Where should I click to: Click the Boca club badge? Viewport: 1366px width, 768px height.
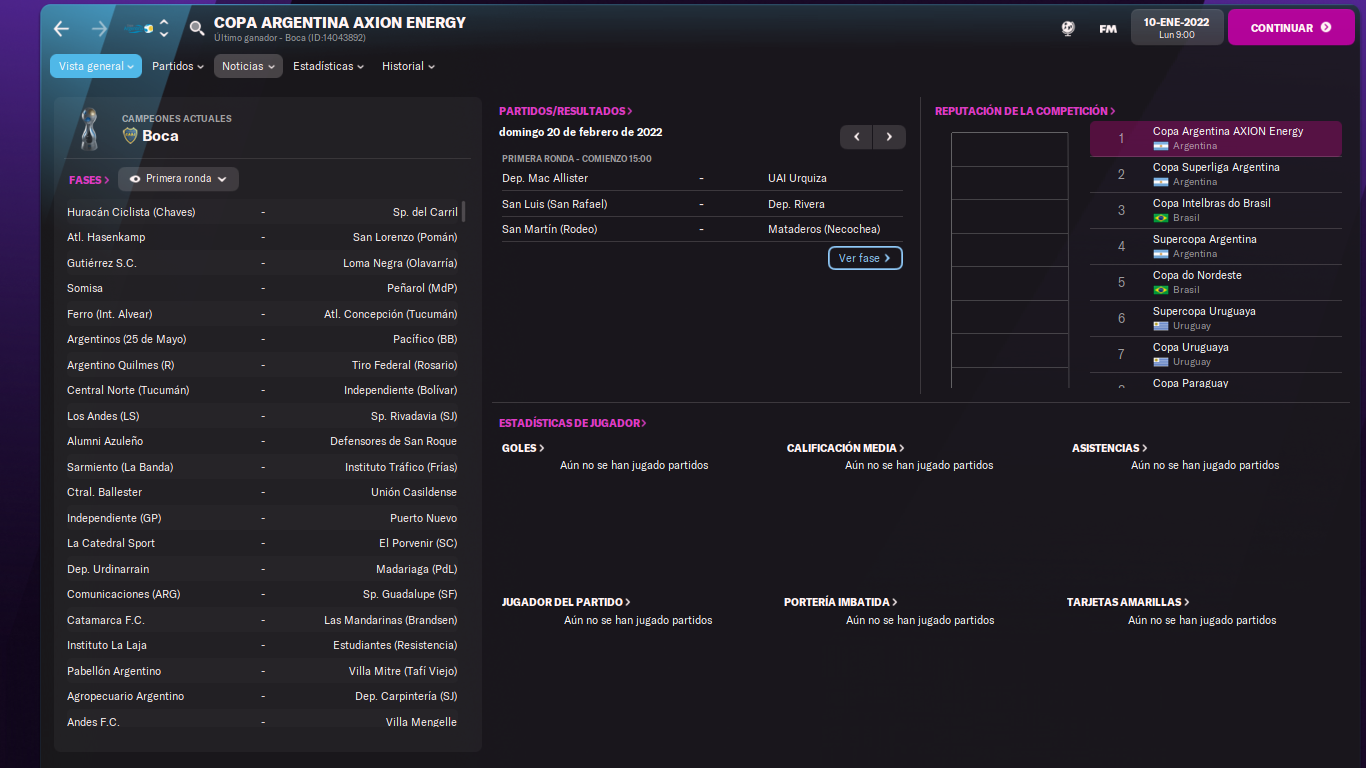click(x=130, y=136)
